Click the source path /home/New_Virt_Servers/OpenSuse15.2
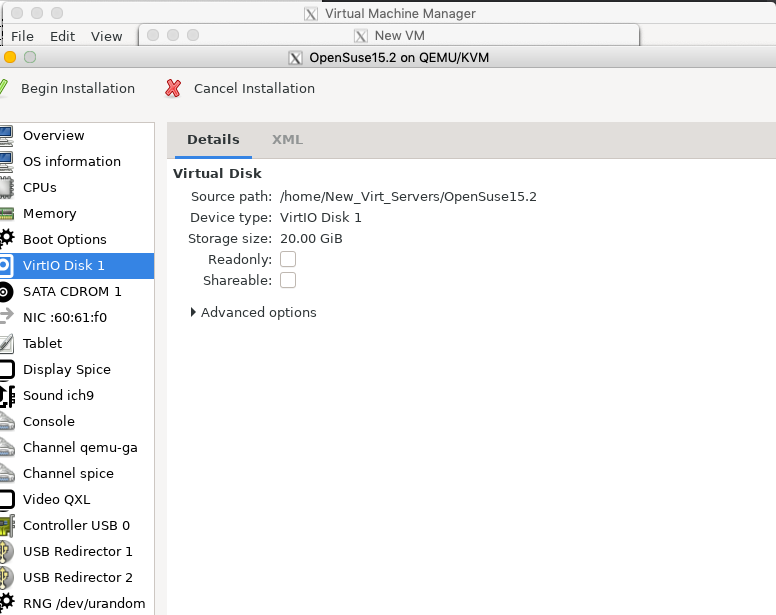776x615 pixels. [x=408, y=197]
